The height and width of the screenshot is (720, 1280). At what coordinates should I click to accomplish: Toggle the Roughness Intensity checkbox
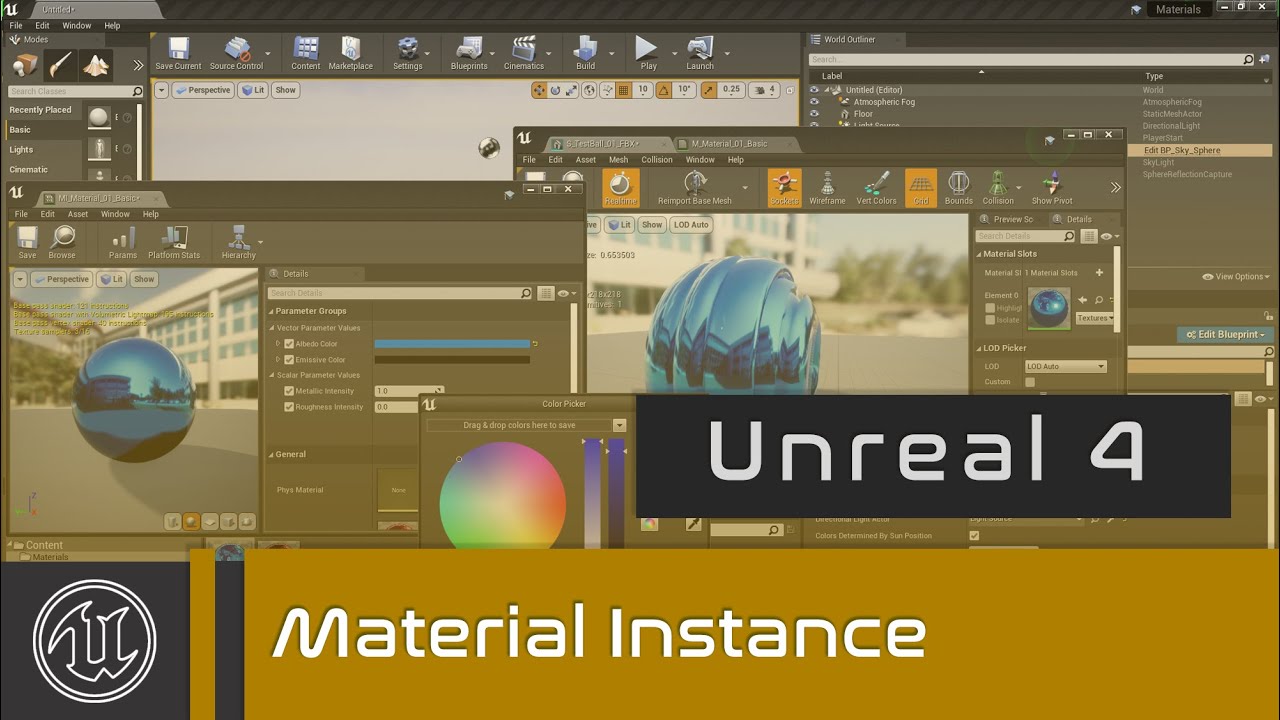tap(289, 407)
